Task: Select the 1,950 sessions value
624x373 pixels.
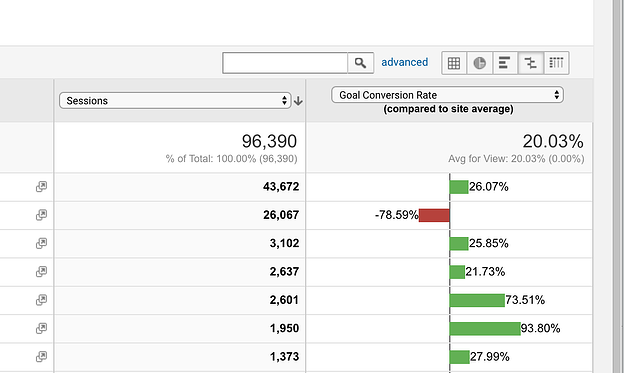Action: pos(284,328)
